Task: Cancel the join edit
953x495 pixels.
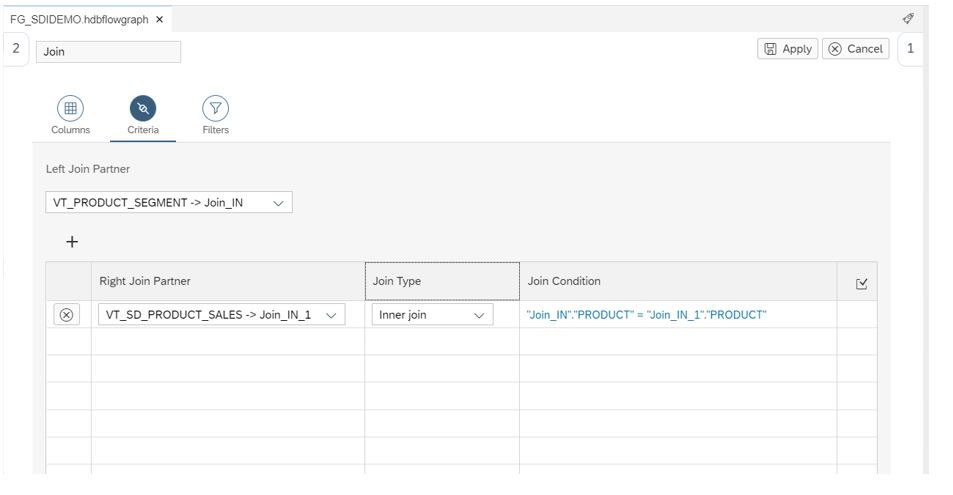Action: pyautogui.click(x=856, y=49)
